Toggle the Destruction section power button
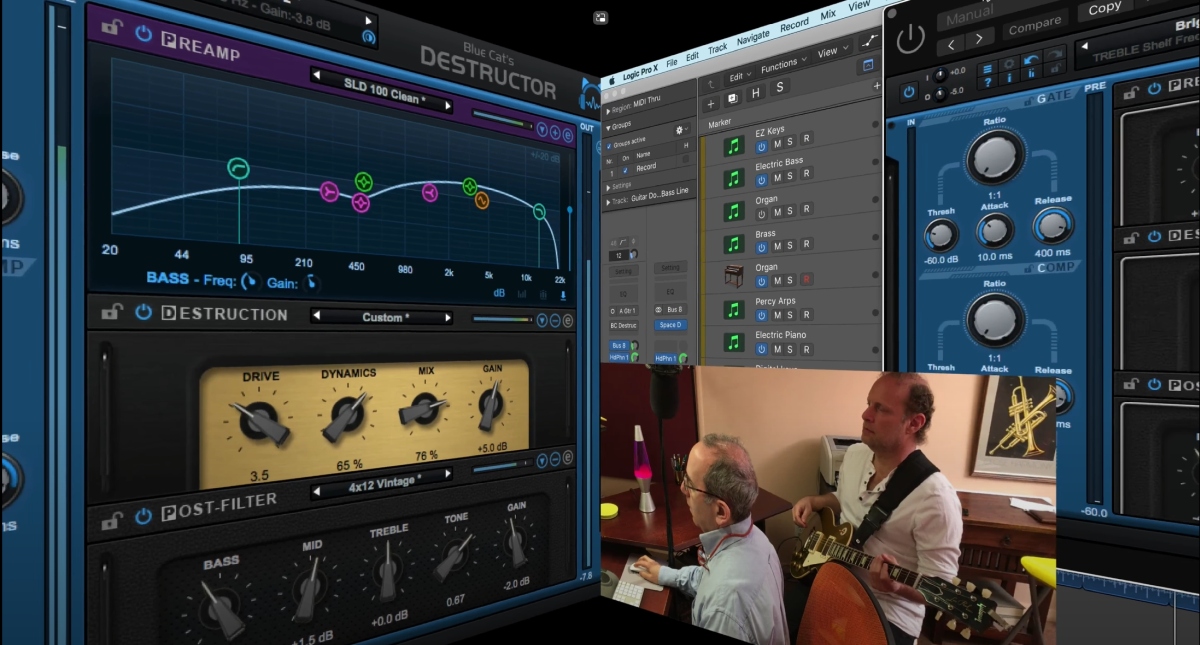 pyautogui.click(x=143, y=313)
